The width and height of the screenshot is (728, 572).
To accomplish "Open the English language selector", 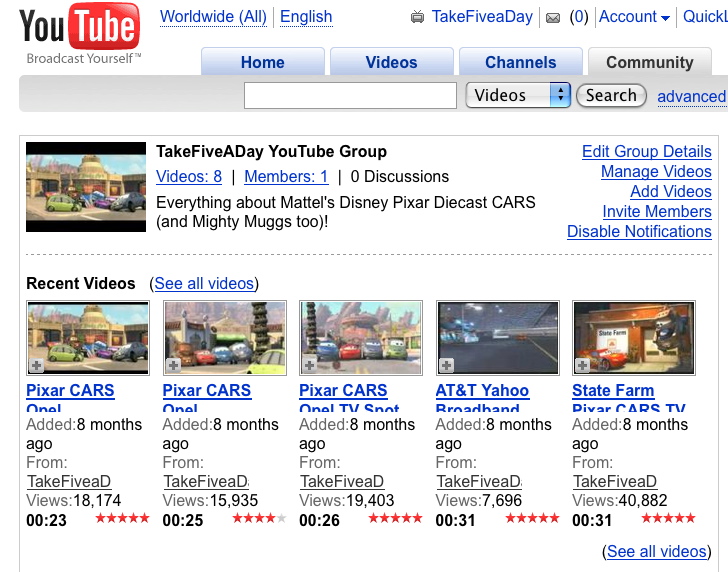I will [x=306, y=17].
